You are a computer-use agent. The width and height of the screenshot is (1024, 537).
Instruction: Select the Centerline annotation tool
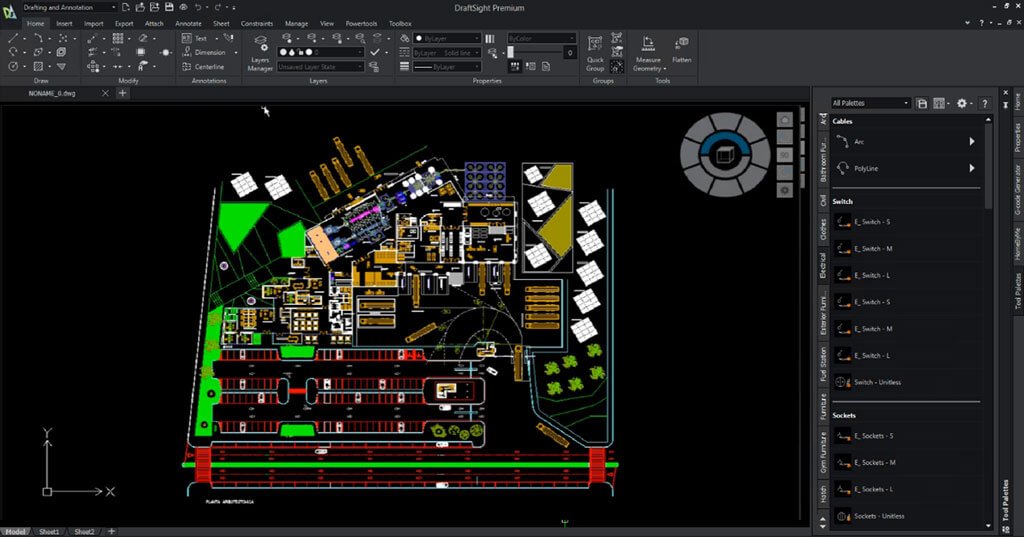pos(202,67)
